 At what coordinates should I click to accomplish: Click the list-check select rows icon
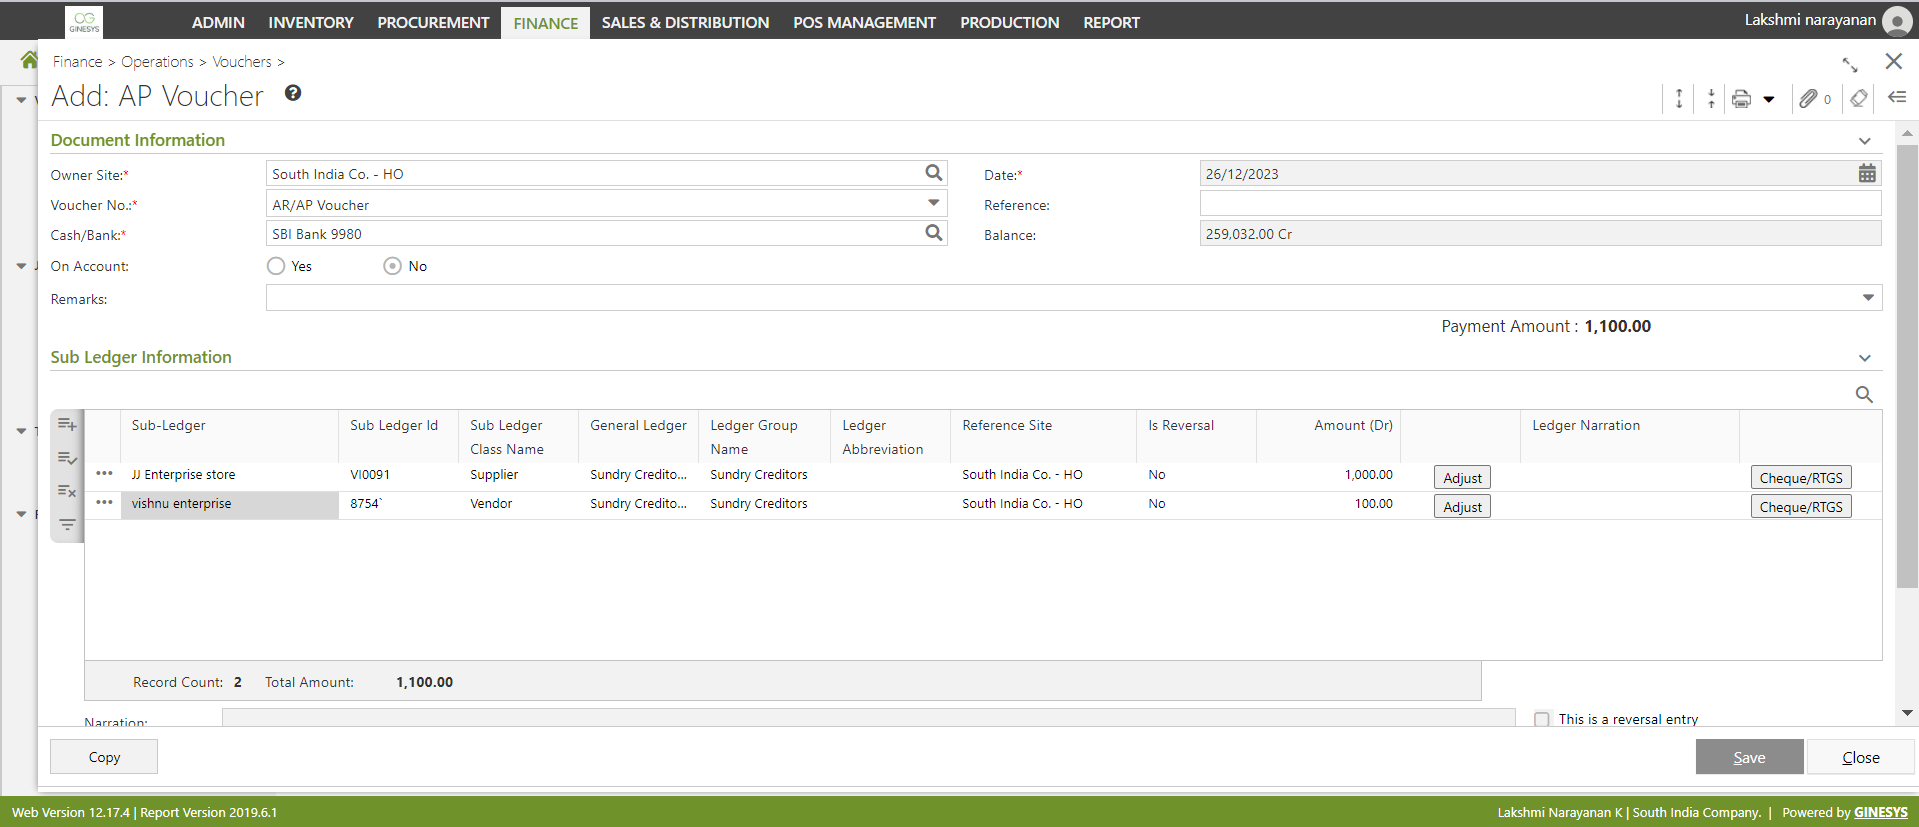67,458
